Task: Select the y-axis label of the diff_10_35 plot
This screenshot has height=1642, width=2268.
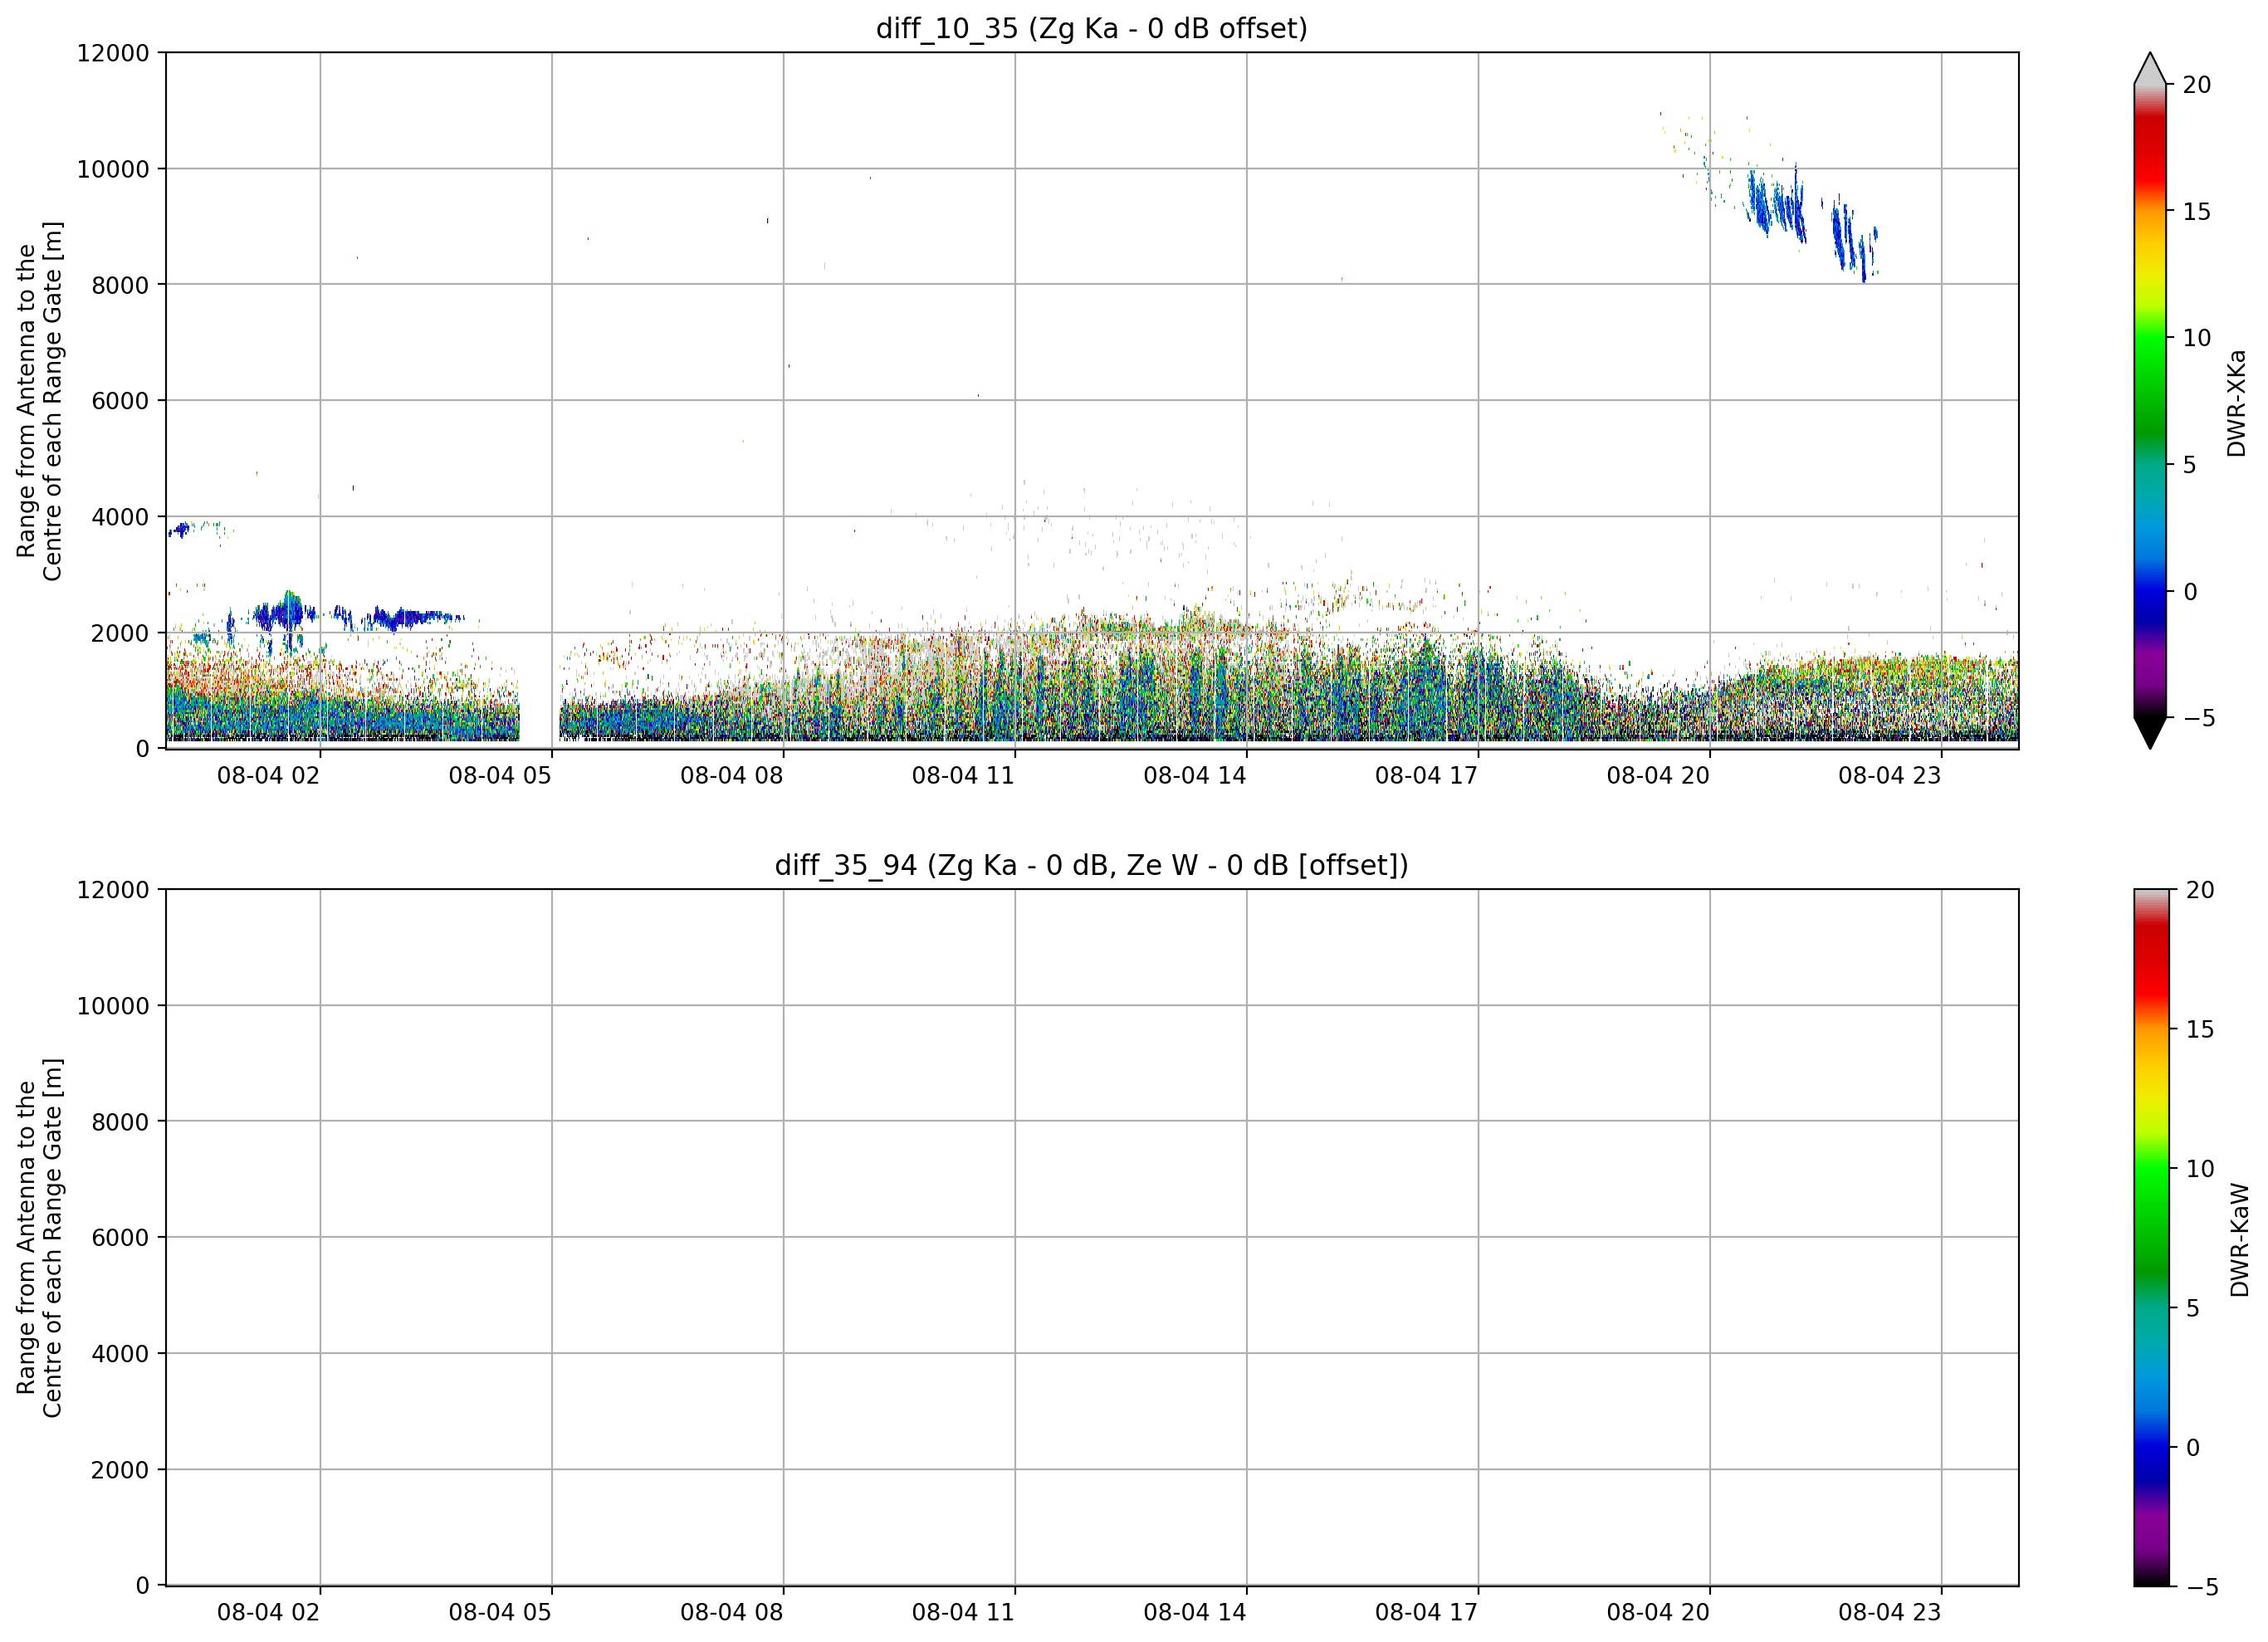Action: click(x=40, y=401)
